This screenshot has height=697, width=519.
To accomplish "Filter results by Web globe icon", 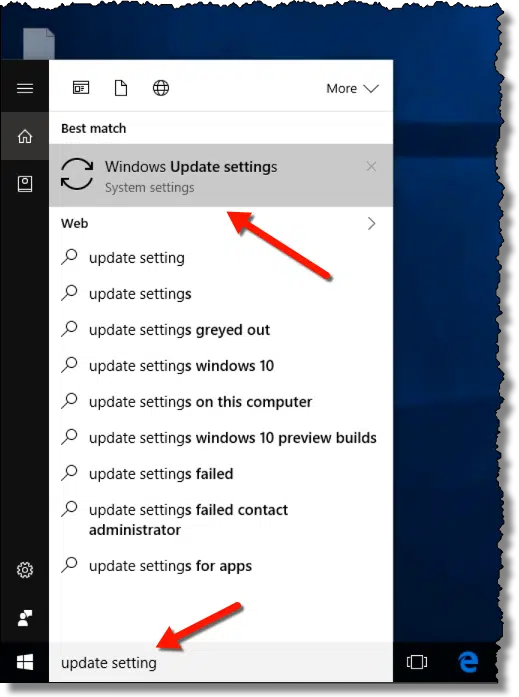I will [161, 88].
